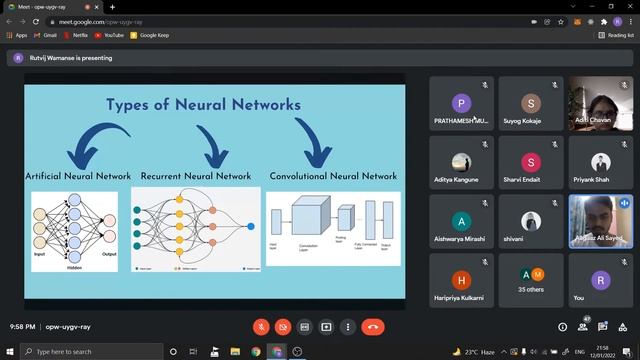The image size is (640, 360).
Task: Select Sharvi Endait participant tile
Action: pyautogui.click(x=531, y=162)
